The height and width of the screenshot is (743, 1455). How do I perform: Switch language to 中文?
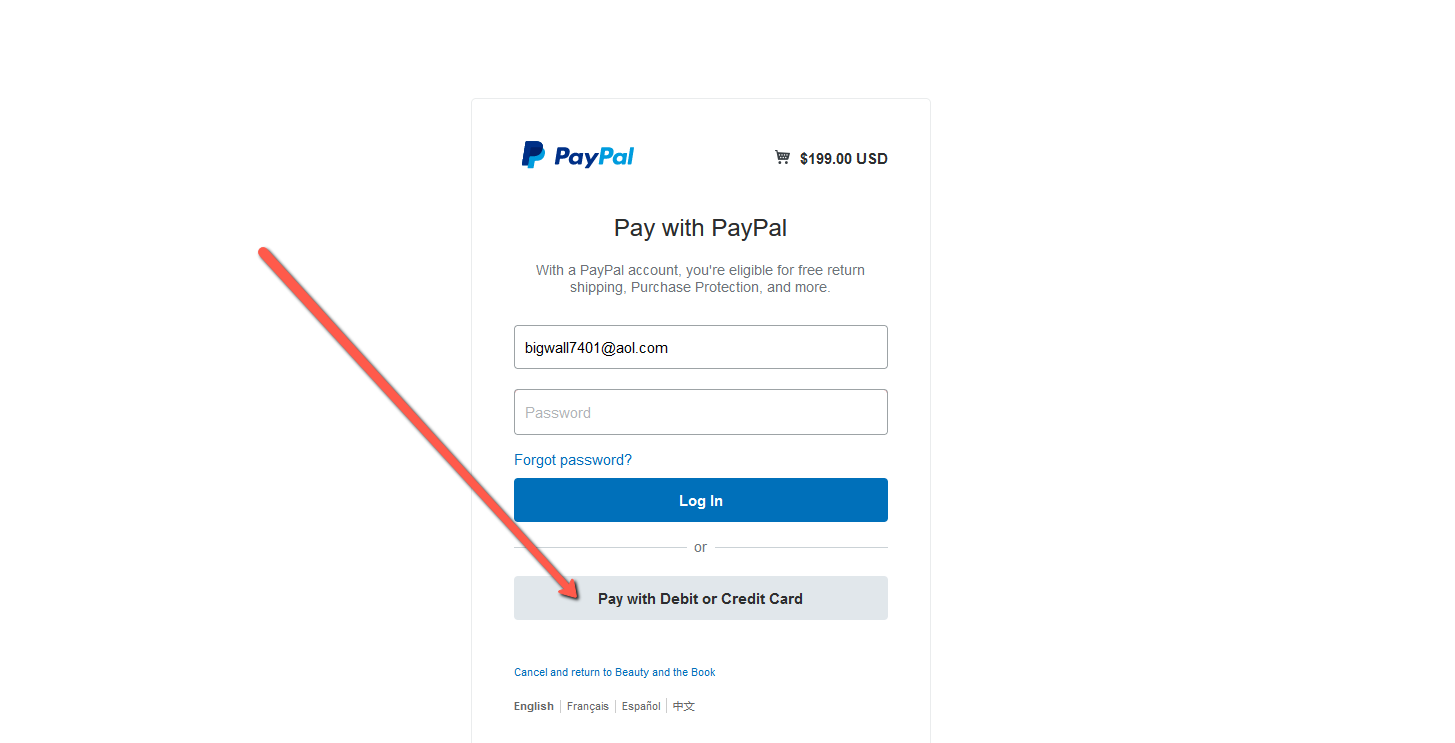click(684, 706)
